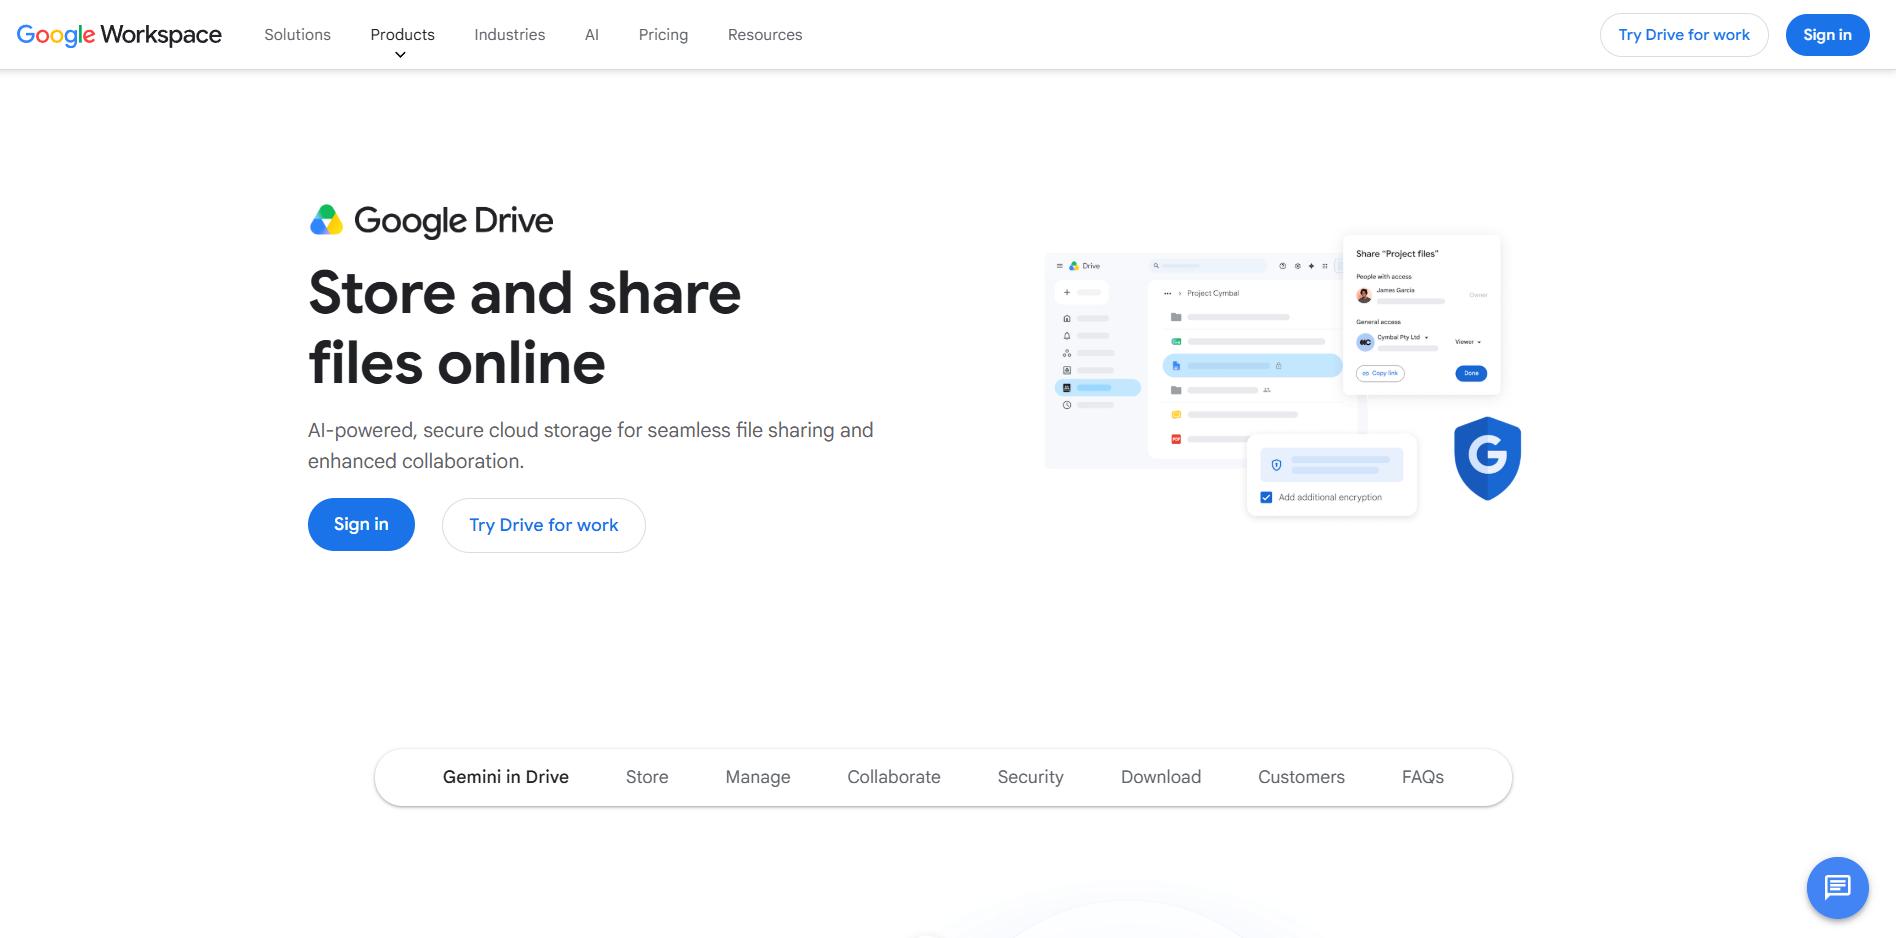Select the Store section tab

click(647, 777)
